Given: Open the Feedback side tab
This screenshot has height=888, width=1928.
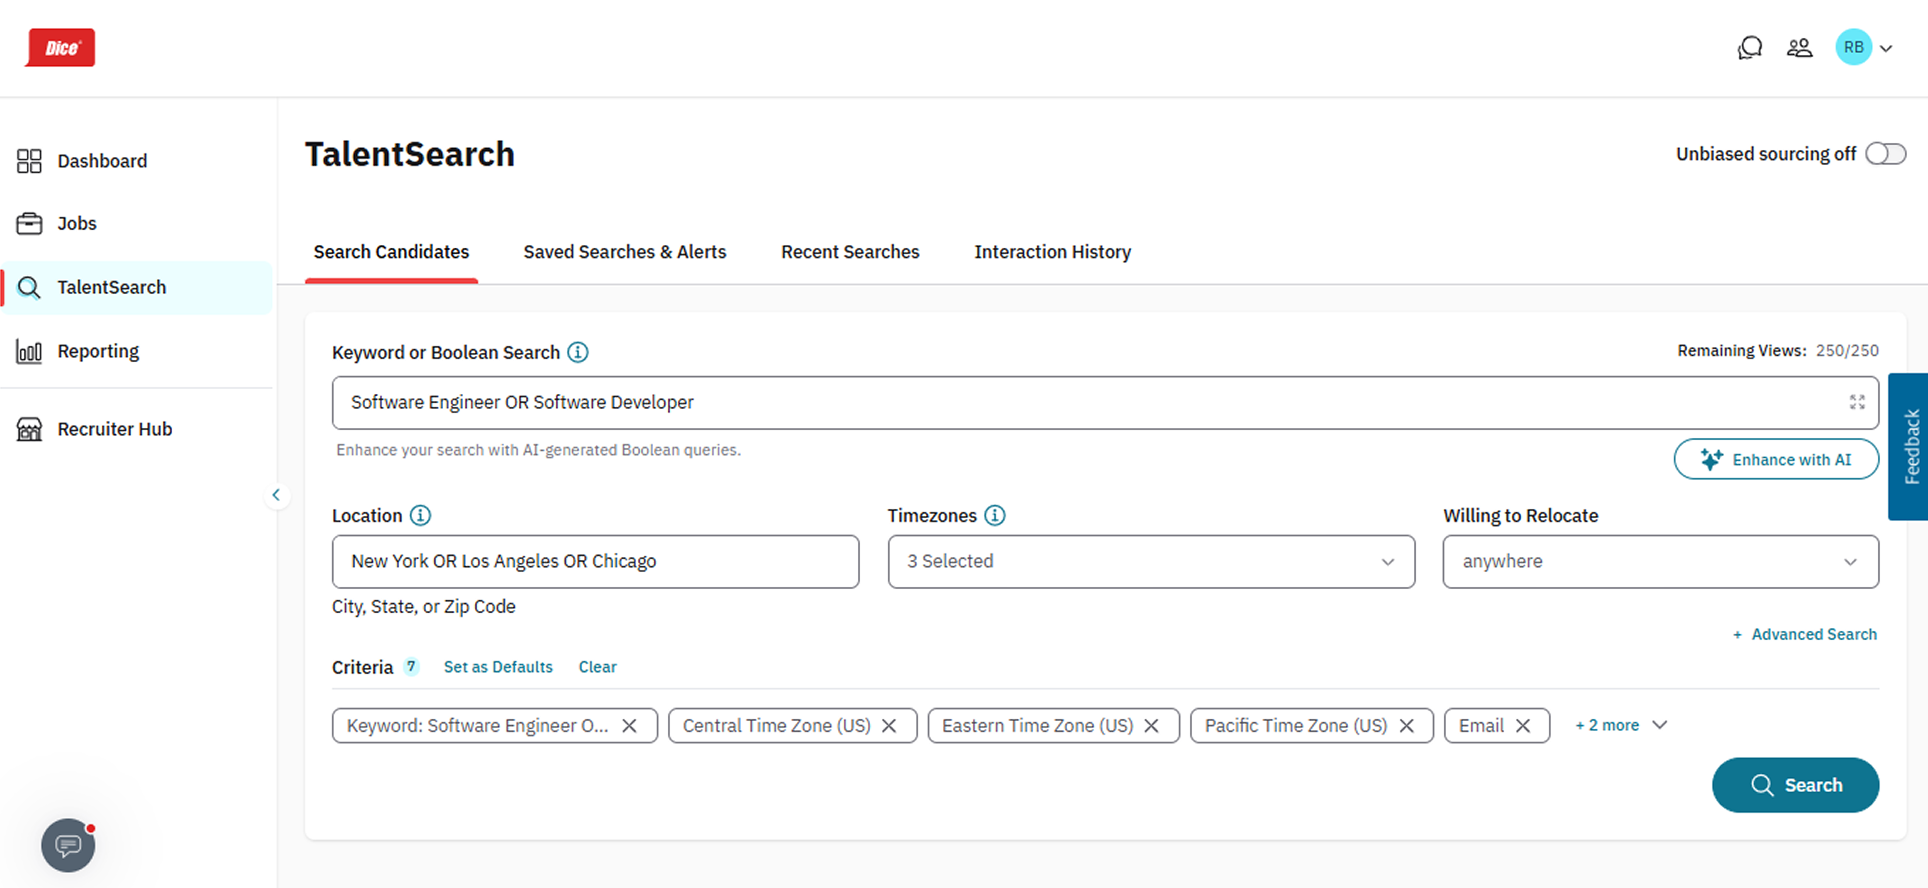Looking at the screenshot, I should [x=1909, y=446].
